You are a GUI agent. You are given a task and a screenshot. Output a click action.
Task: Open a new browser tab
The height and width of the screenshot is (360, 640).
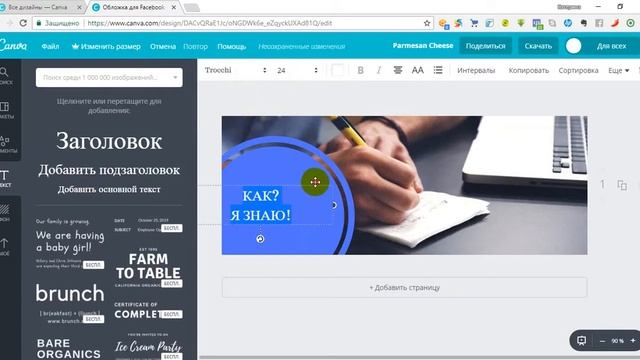[192, 7]
